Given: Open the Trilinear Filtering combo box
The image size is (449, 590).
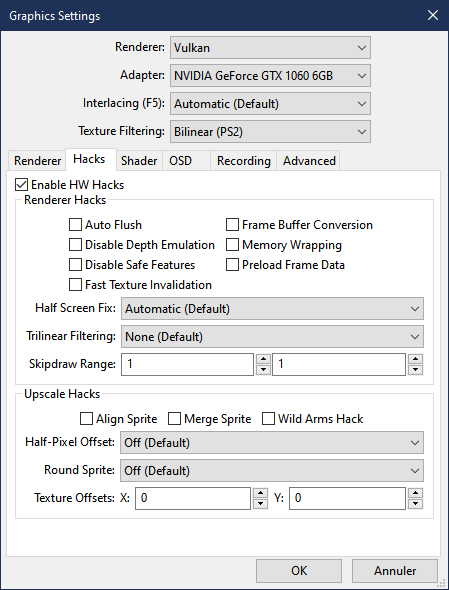Looking at the screenshot, I should pyautogui.click(x=272, y=336).
